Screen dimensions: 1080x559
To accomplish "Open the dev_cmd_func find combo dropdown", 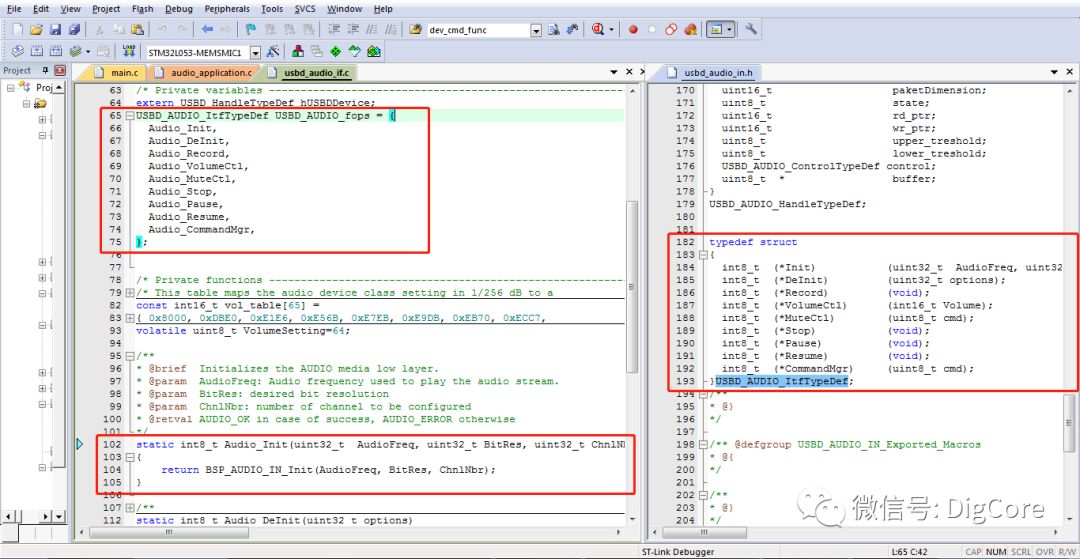I will tap(535, 30).
